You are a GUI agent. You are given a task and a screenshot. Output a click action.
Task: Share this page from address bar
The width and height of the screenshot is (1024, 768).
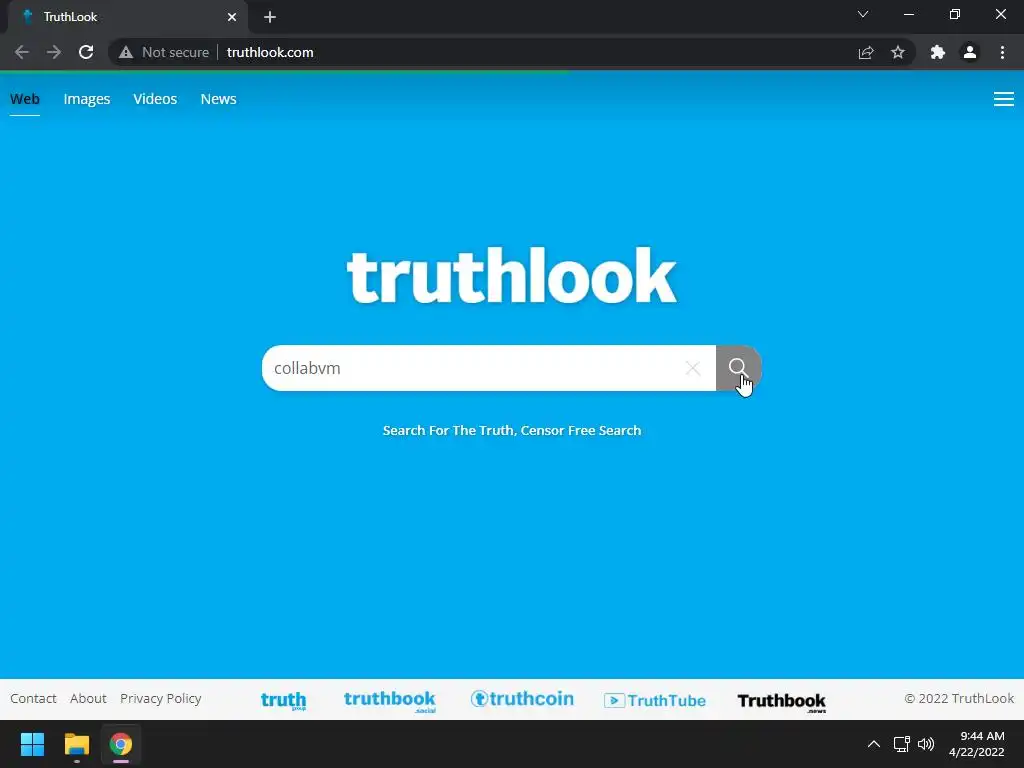tap(866, 52)
